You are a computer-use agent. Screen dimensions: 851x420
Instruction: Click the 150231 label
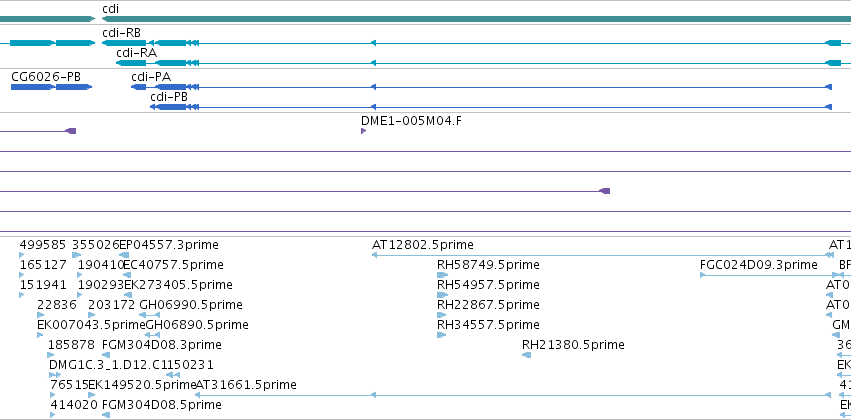190,365
